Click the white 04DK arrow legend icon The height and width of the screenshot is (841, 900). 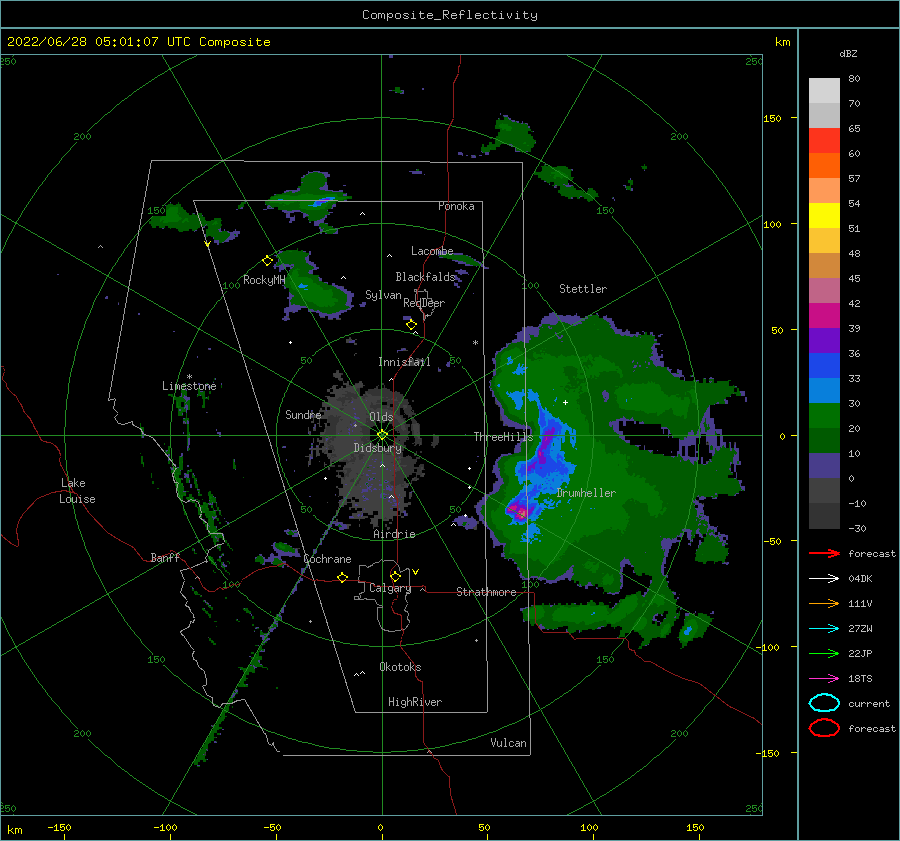coord(824,579)
